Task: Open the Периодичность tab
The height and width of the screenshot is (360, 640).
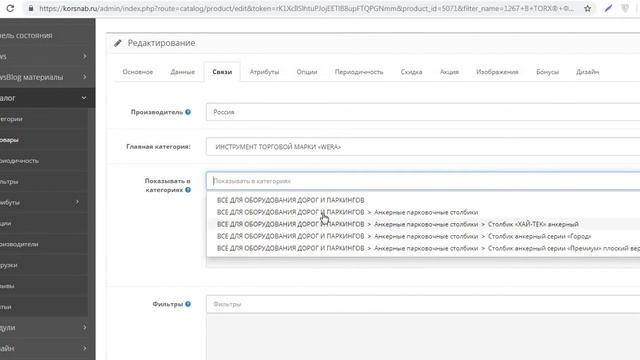Action: 359,72
